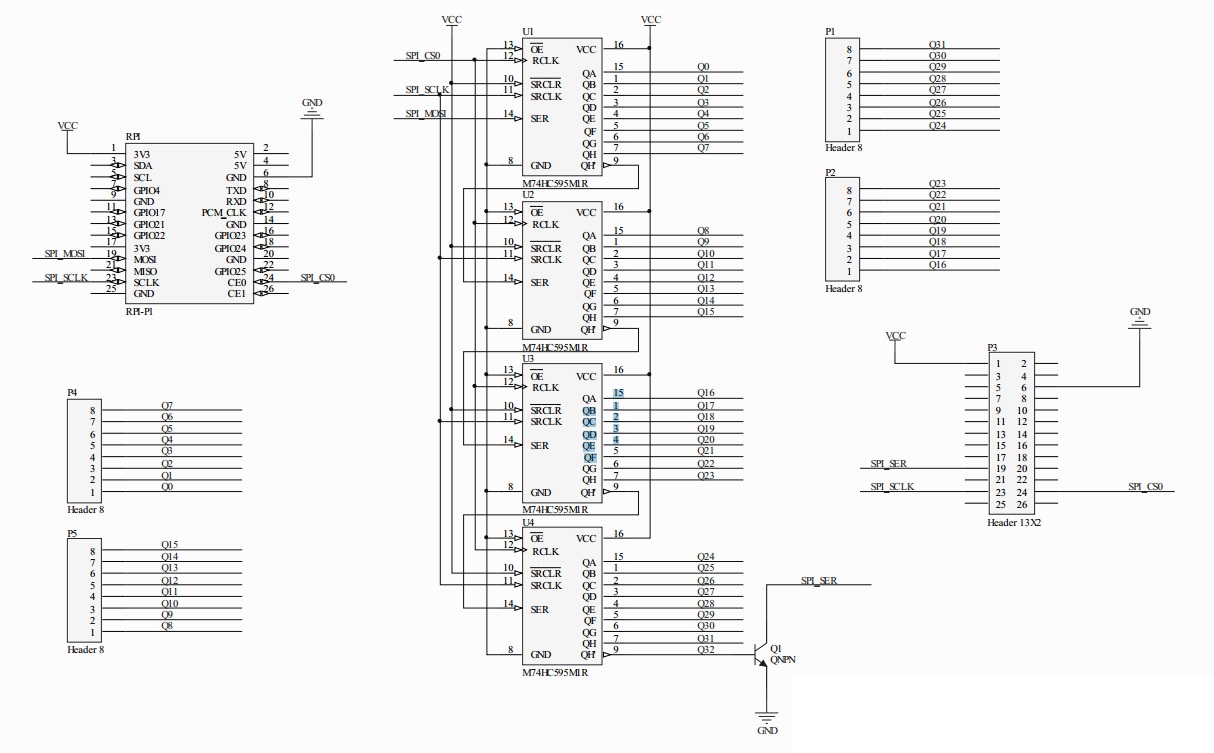1214x753 pixels.
Task: Click the Header 8 label under P4
Action: coord(86,509)
